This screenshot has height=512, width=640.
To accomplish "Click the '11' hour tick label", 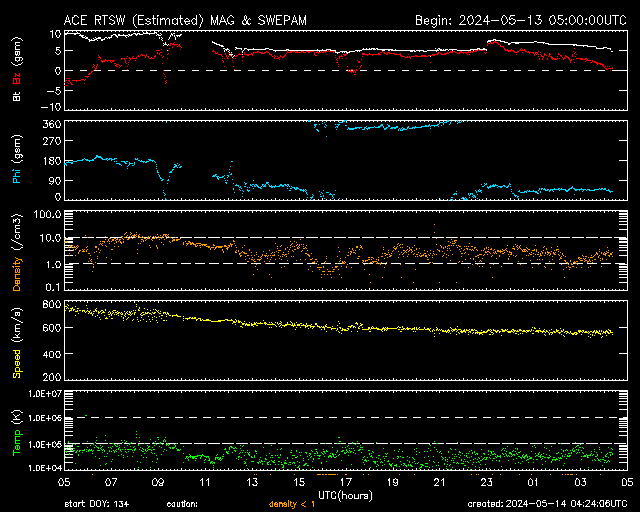I will click(x=205, y=482).
